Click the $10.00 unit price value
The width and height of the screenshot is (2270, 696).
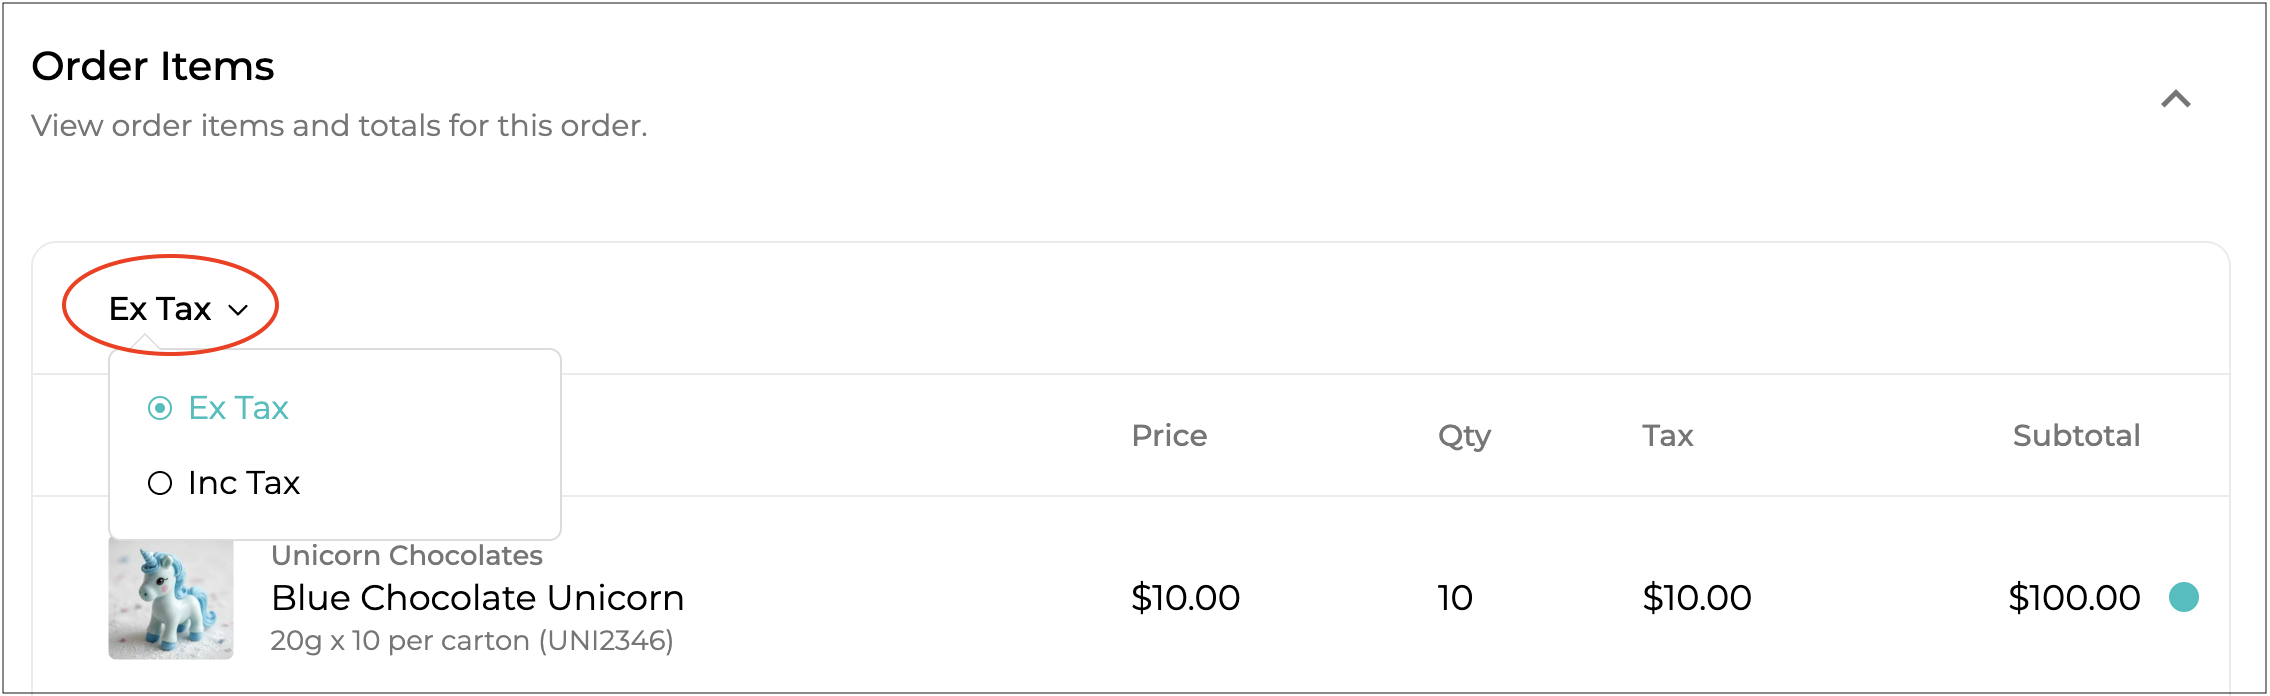1185,598
